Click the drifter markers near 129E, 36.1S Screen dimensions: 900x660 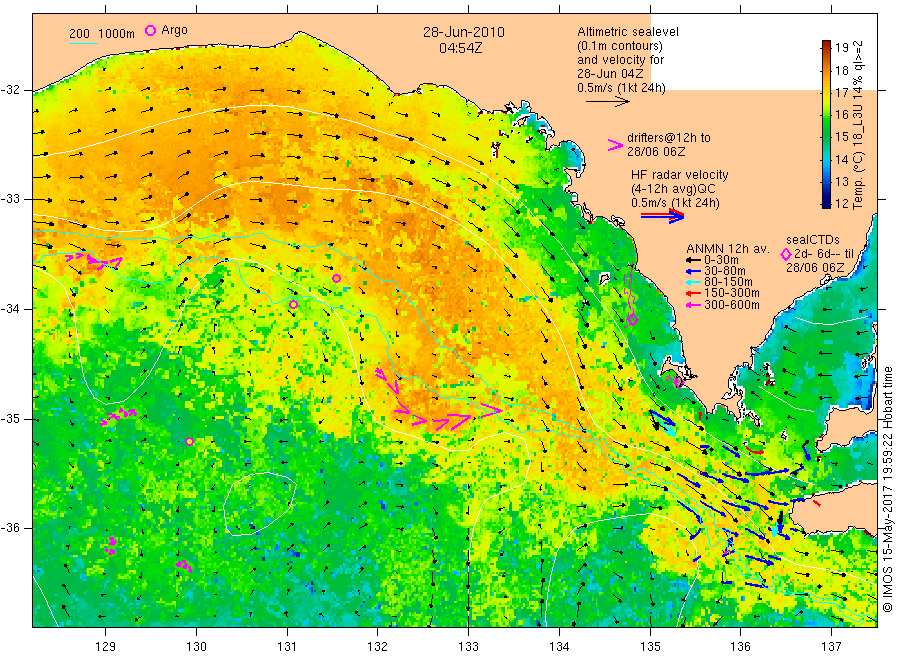click(x=111, y=545)
